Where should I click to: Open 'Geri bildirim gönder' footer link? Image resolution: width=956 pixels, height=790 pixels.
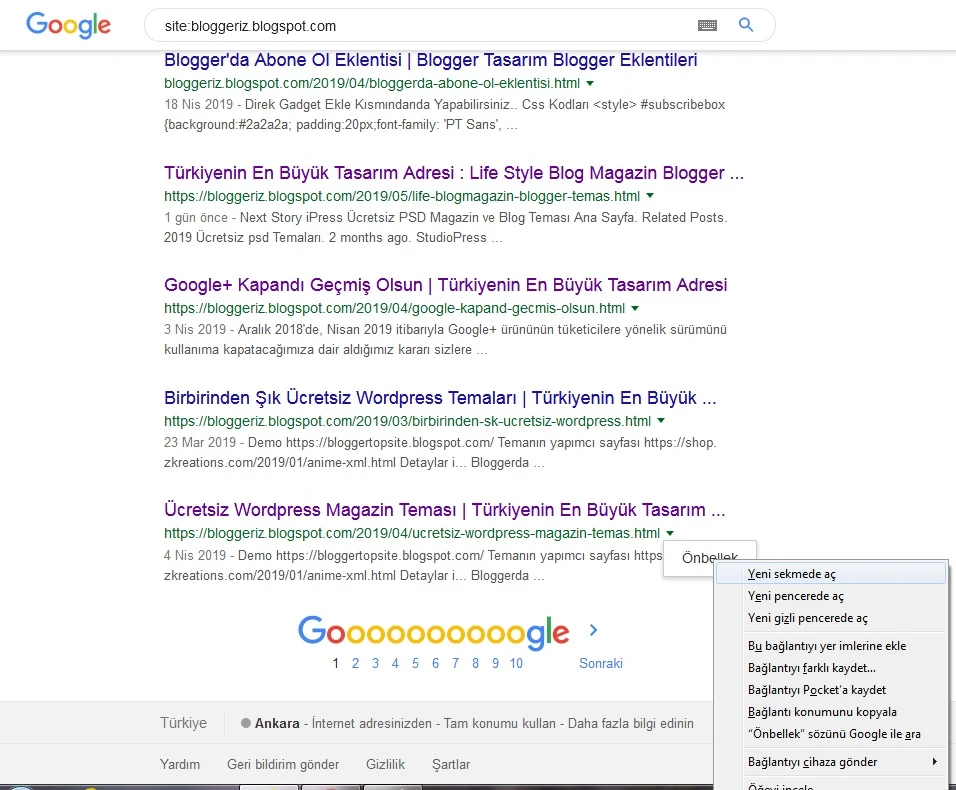(x=283, y=764)
